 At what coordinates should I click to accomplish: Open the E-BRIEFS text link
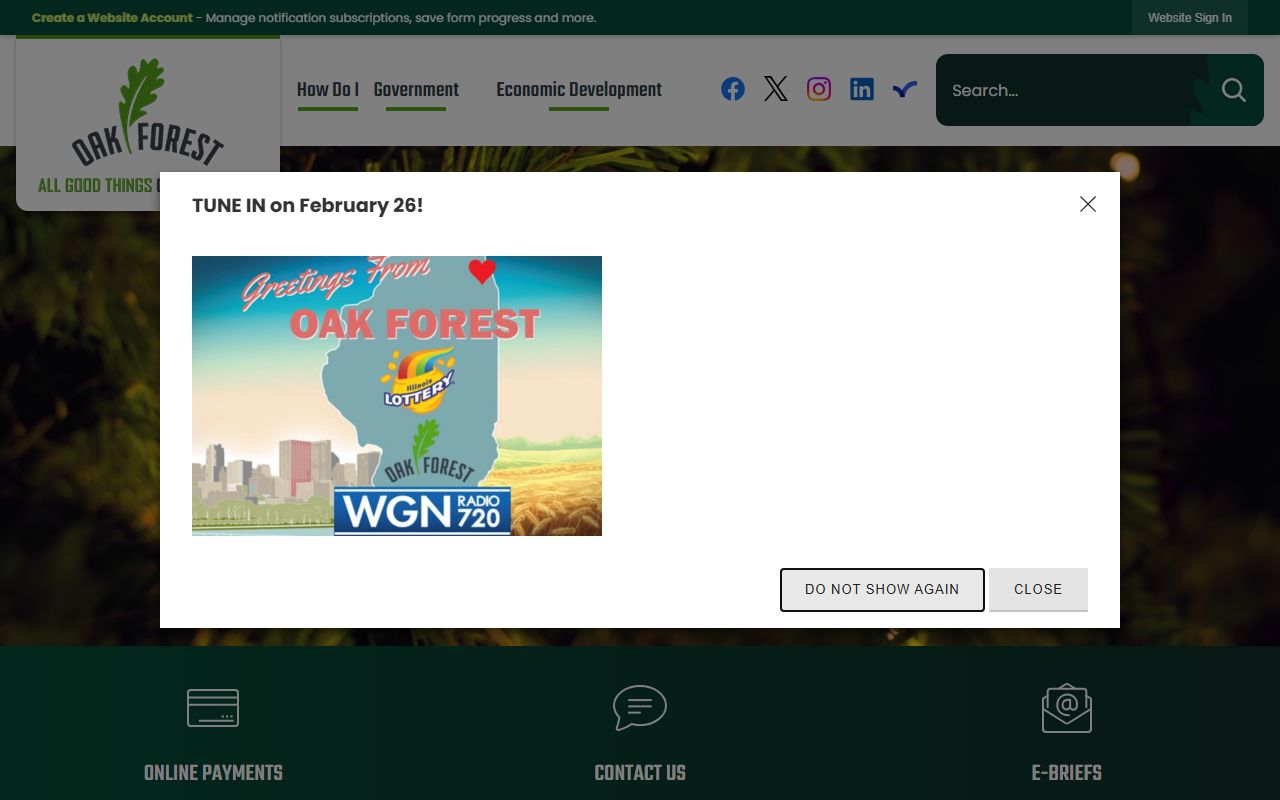[1066, 773]
